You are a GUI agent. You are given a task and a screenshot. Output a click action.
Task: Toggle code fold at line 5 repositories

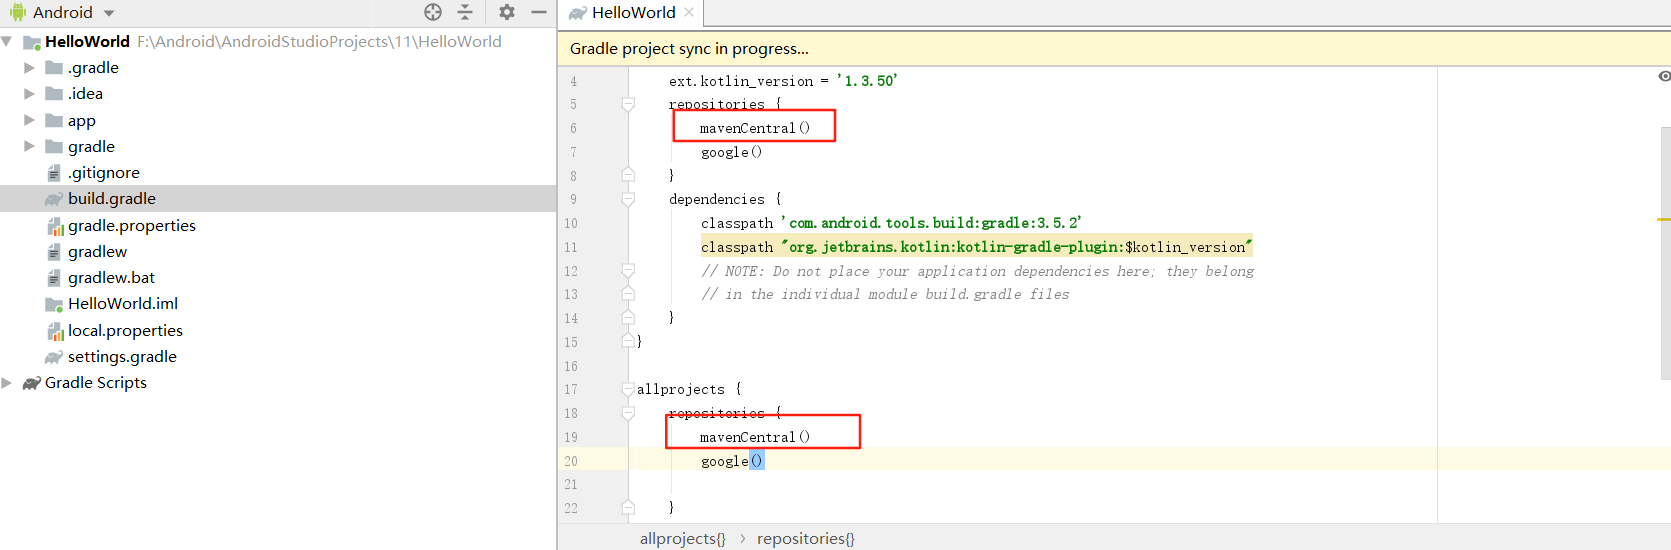pyautogui.click(x=628, y=104)
